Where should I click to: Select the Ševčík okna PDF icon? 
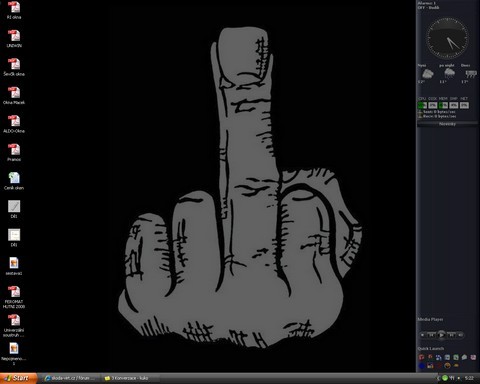coord(14,67)
